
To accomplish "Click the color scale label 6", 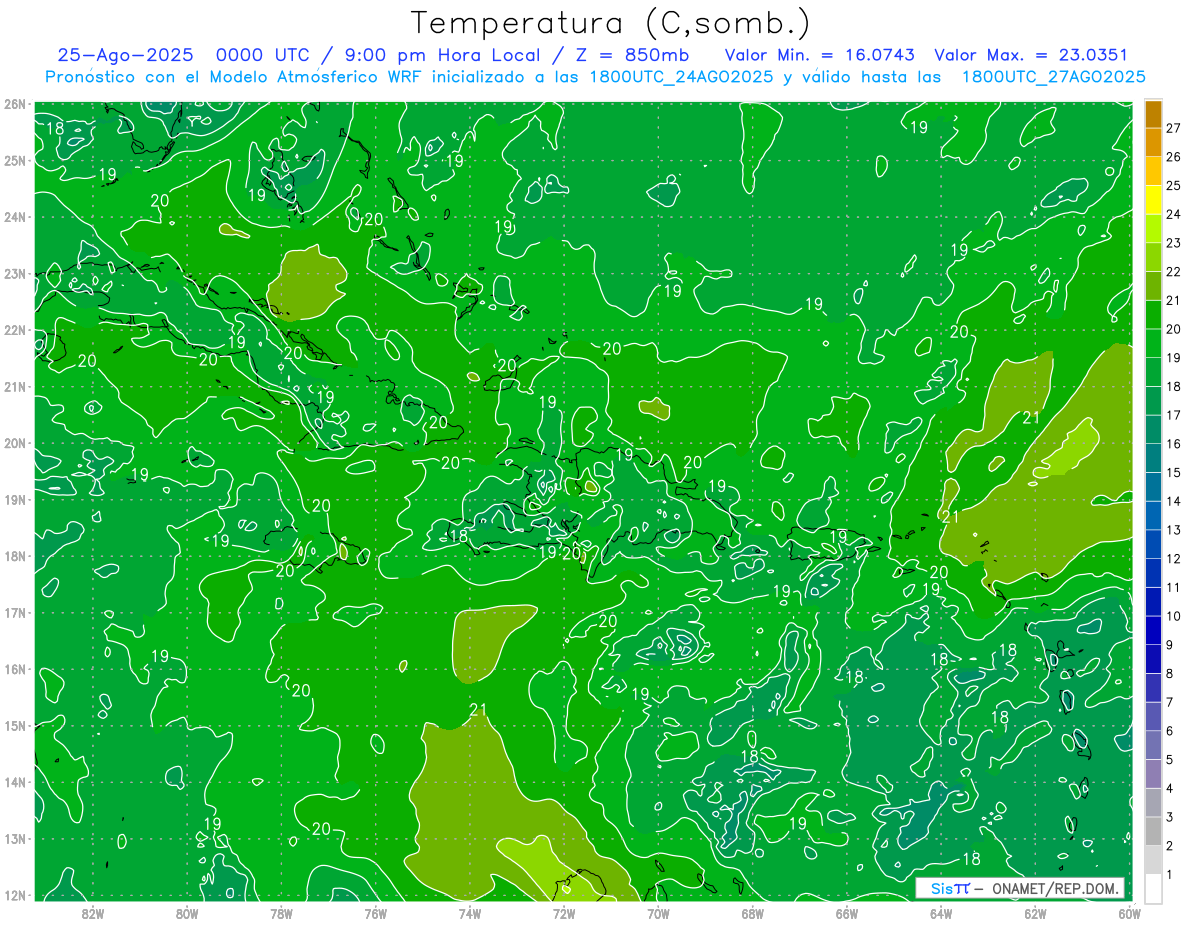I will [x=1170, y=731].
